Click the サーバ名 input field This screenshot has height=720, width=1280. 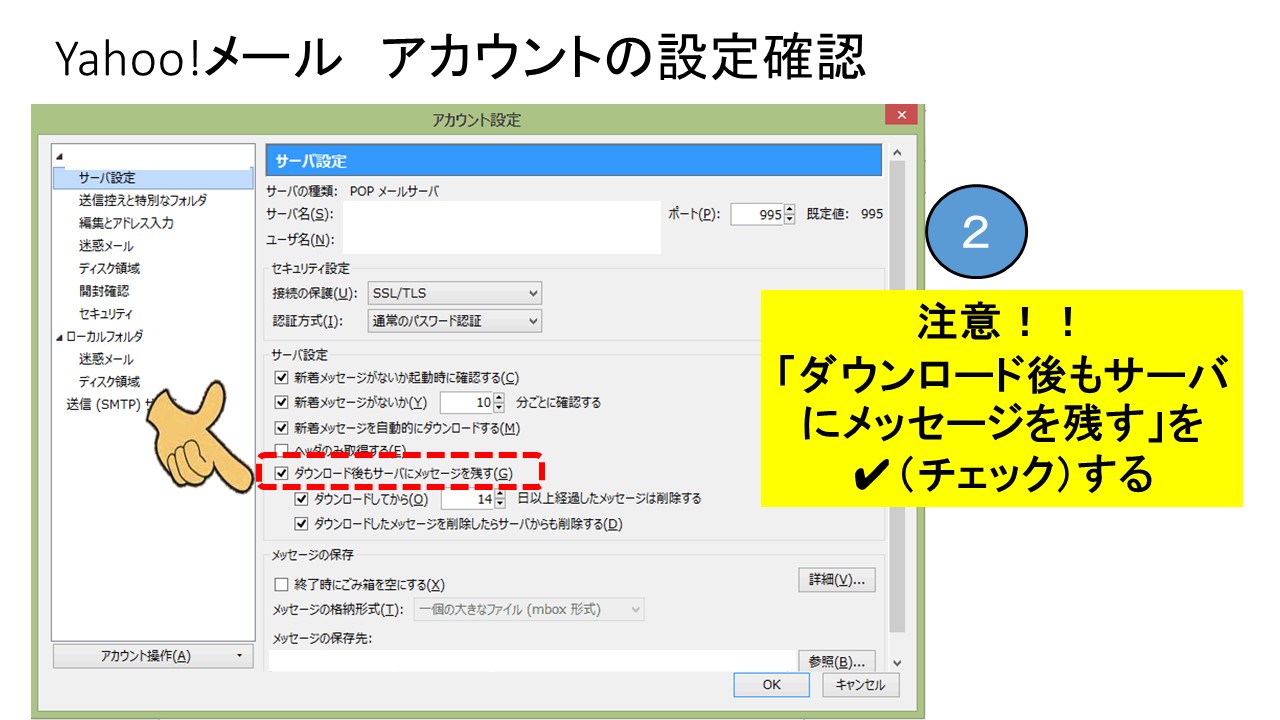tap(501, 214)
